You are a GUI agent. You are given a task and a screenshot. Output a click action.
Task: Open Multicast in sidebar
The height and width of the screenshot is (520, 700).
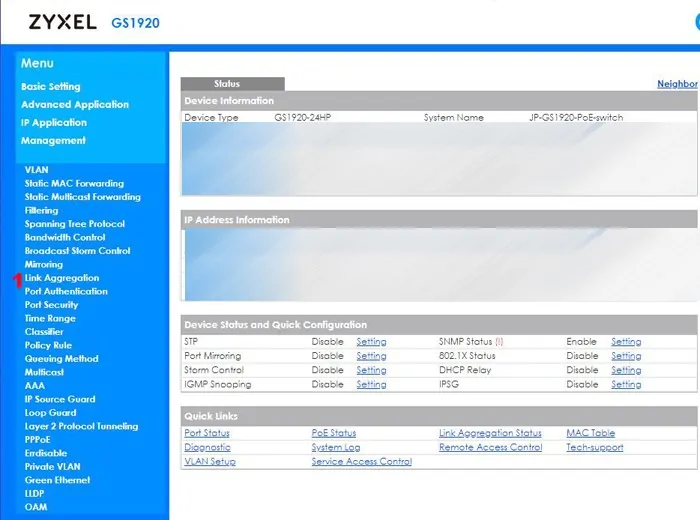tap(44, 372)
